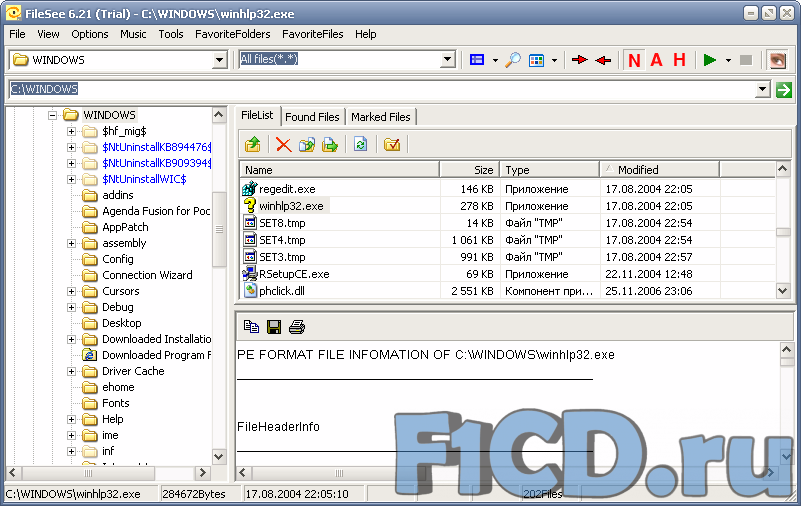The height and width of the screenshot is (506, 801).
Task: Expand the assembly folder node
Action: pos(72,244)
